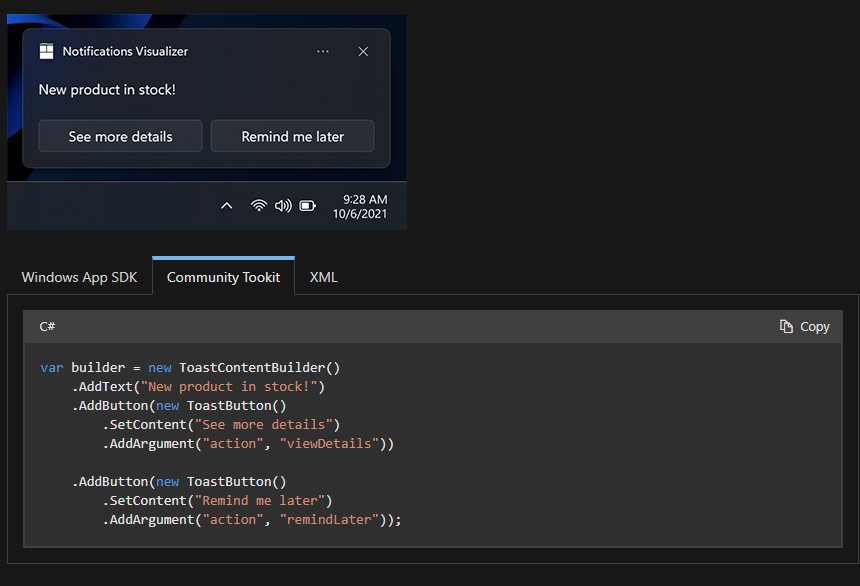This screenshot has height=586, width=860.
Task: Open the toast's three-dot options menu
Action: [323, 52]
